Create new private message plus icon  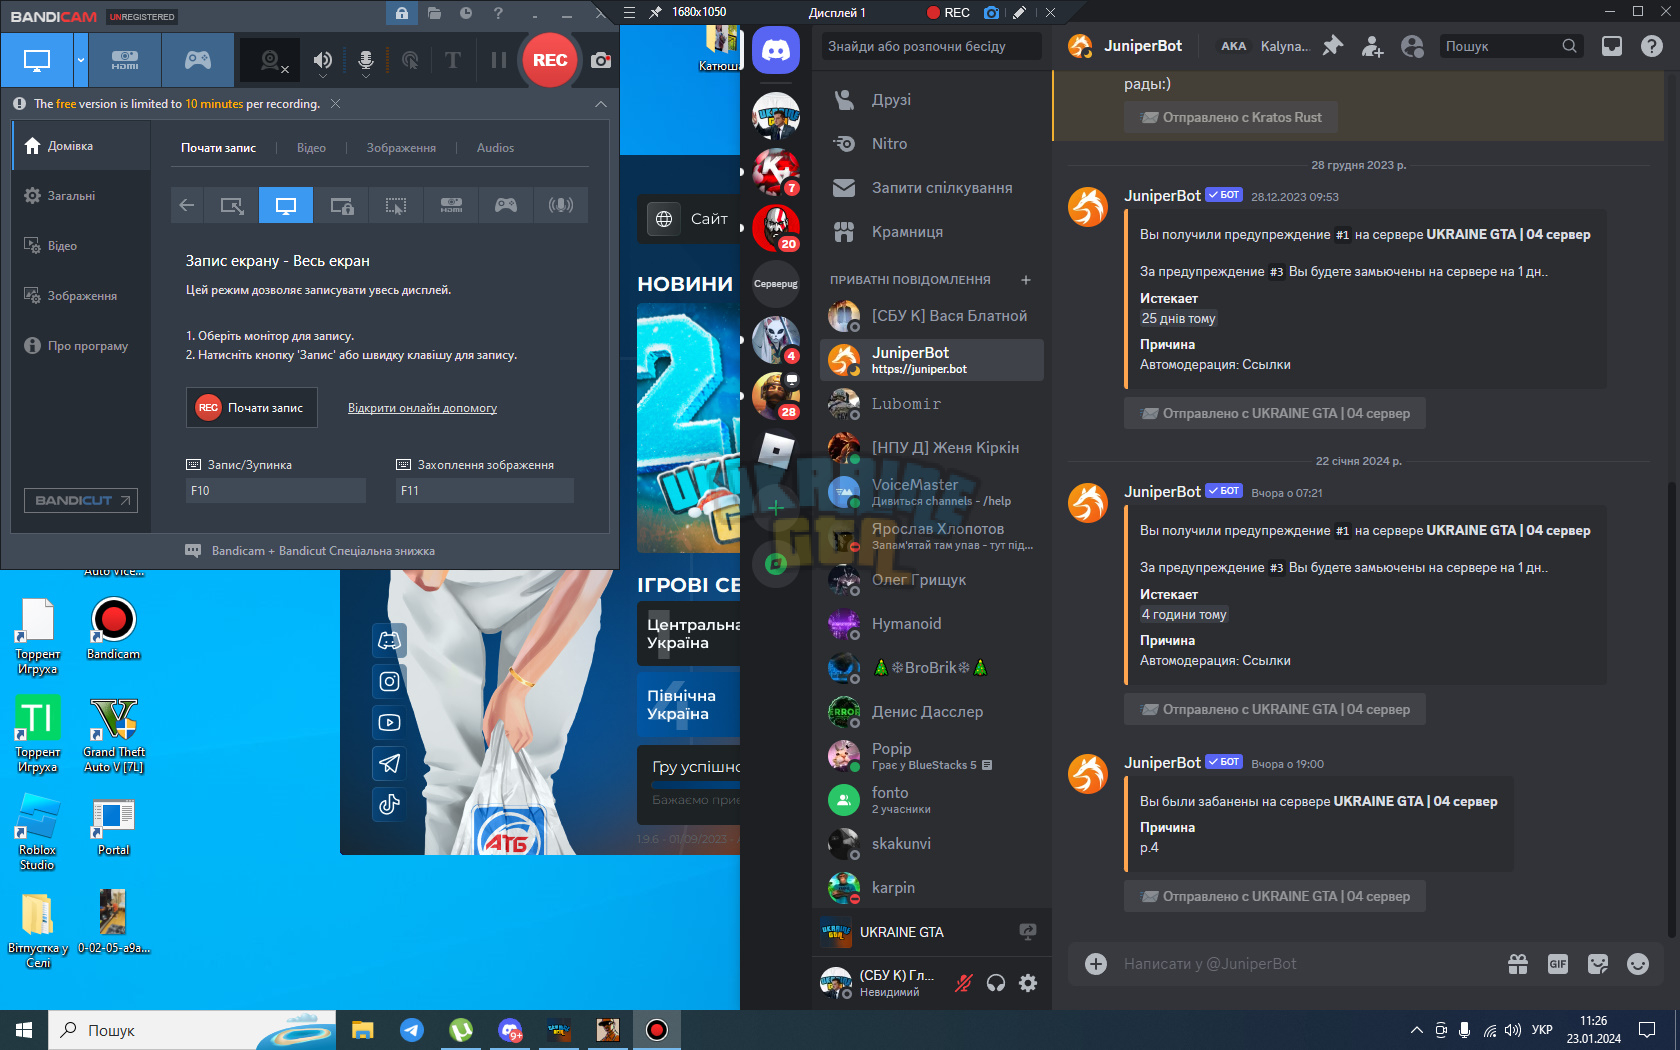point(1026,280)
